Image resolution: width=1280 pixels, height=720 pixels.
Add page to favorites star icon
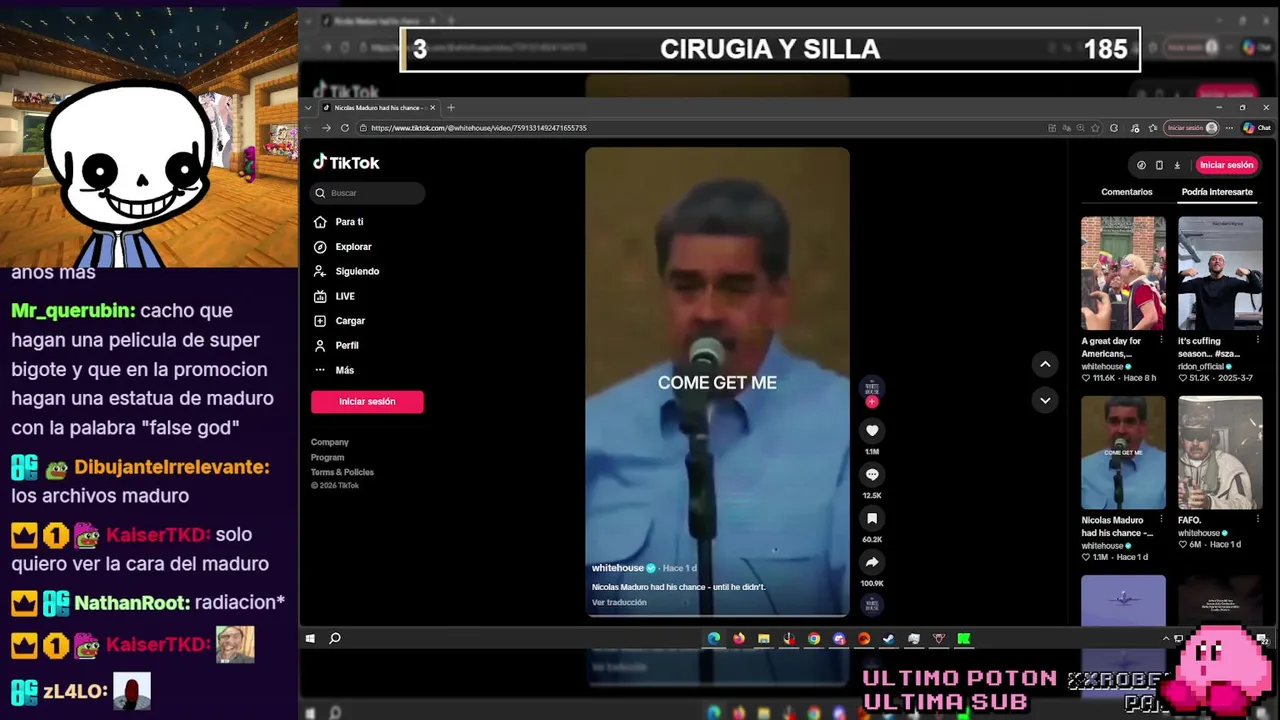1097,128
